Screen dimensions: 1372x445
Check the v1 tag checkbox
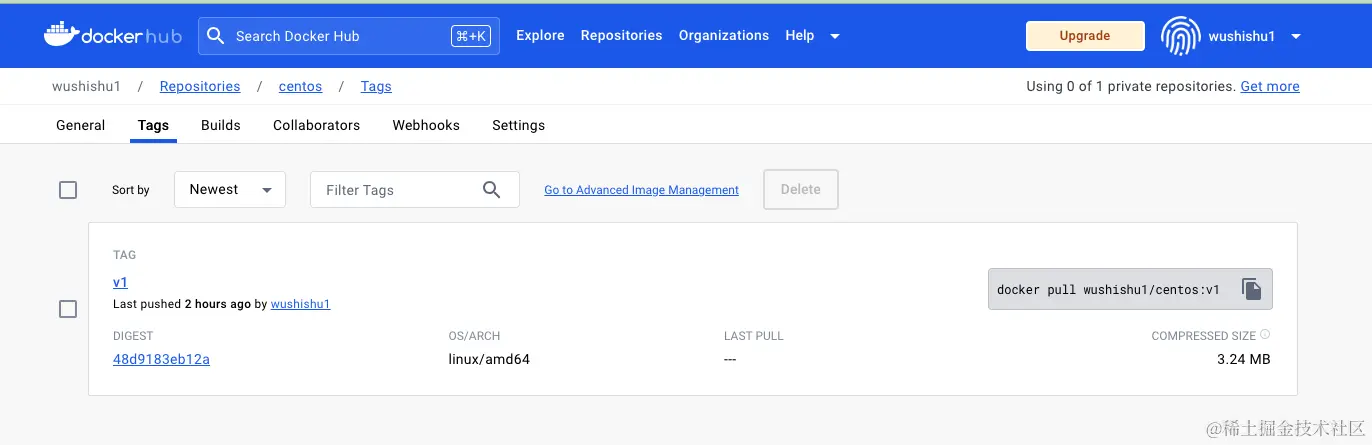(x=68, y=309)
